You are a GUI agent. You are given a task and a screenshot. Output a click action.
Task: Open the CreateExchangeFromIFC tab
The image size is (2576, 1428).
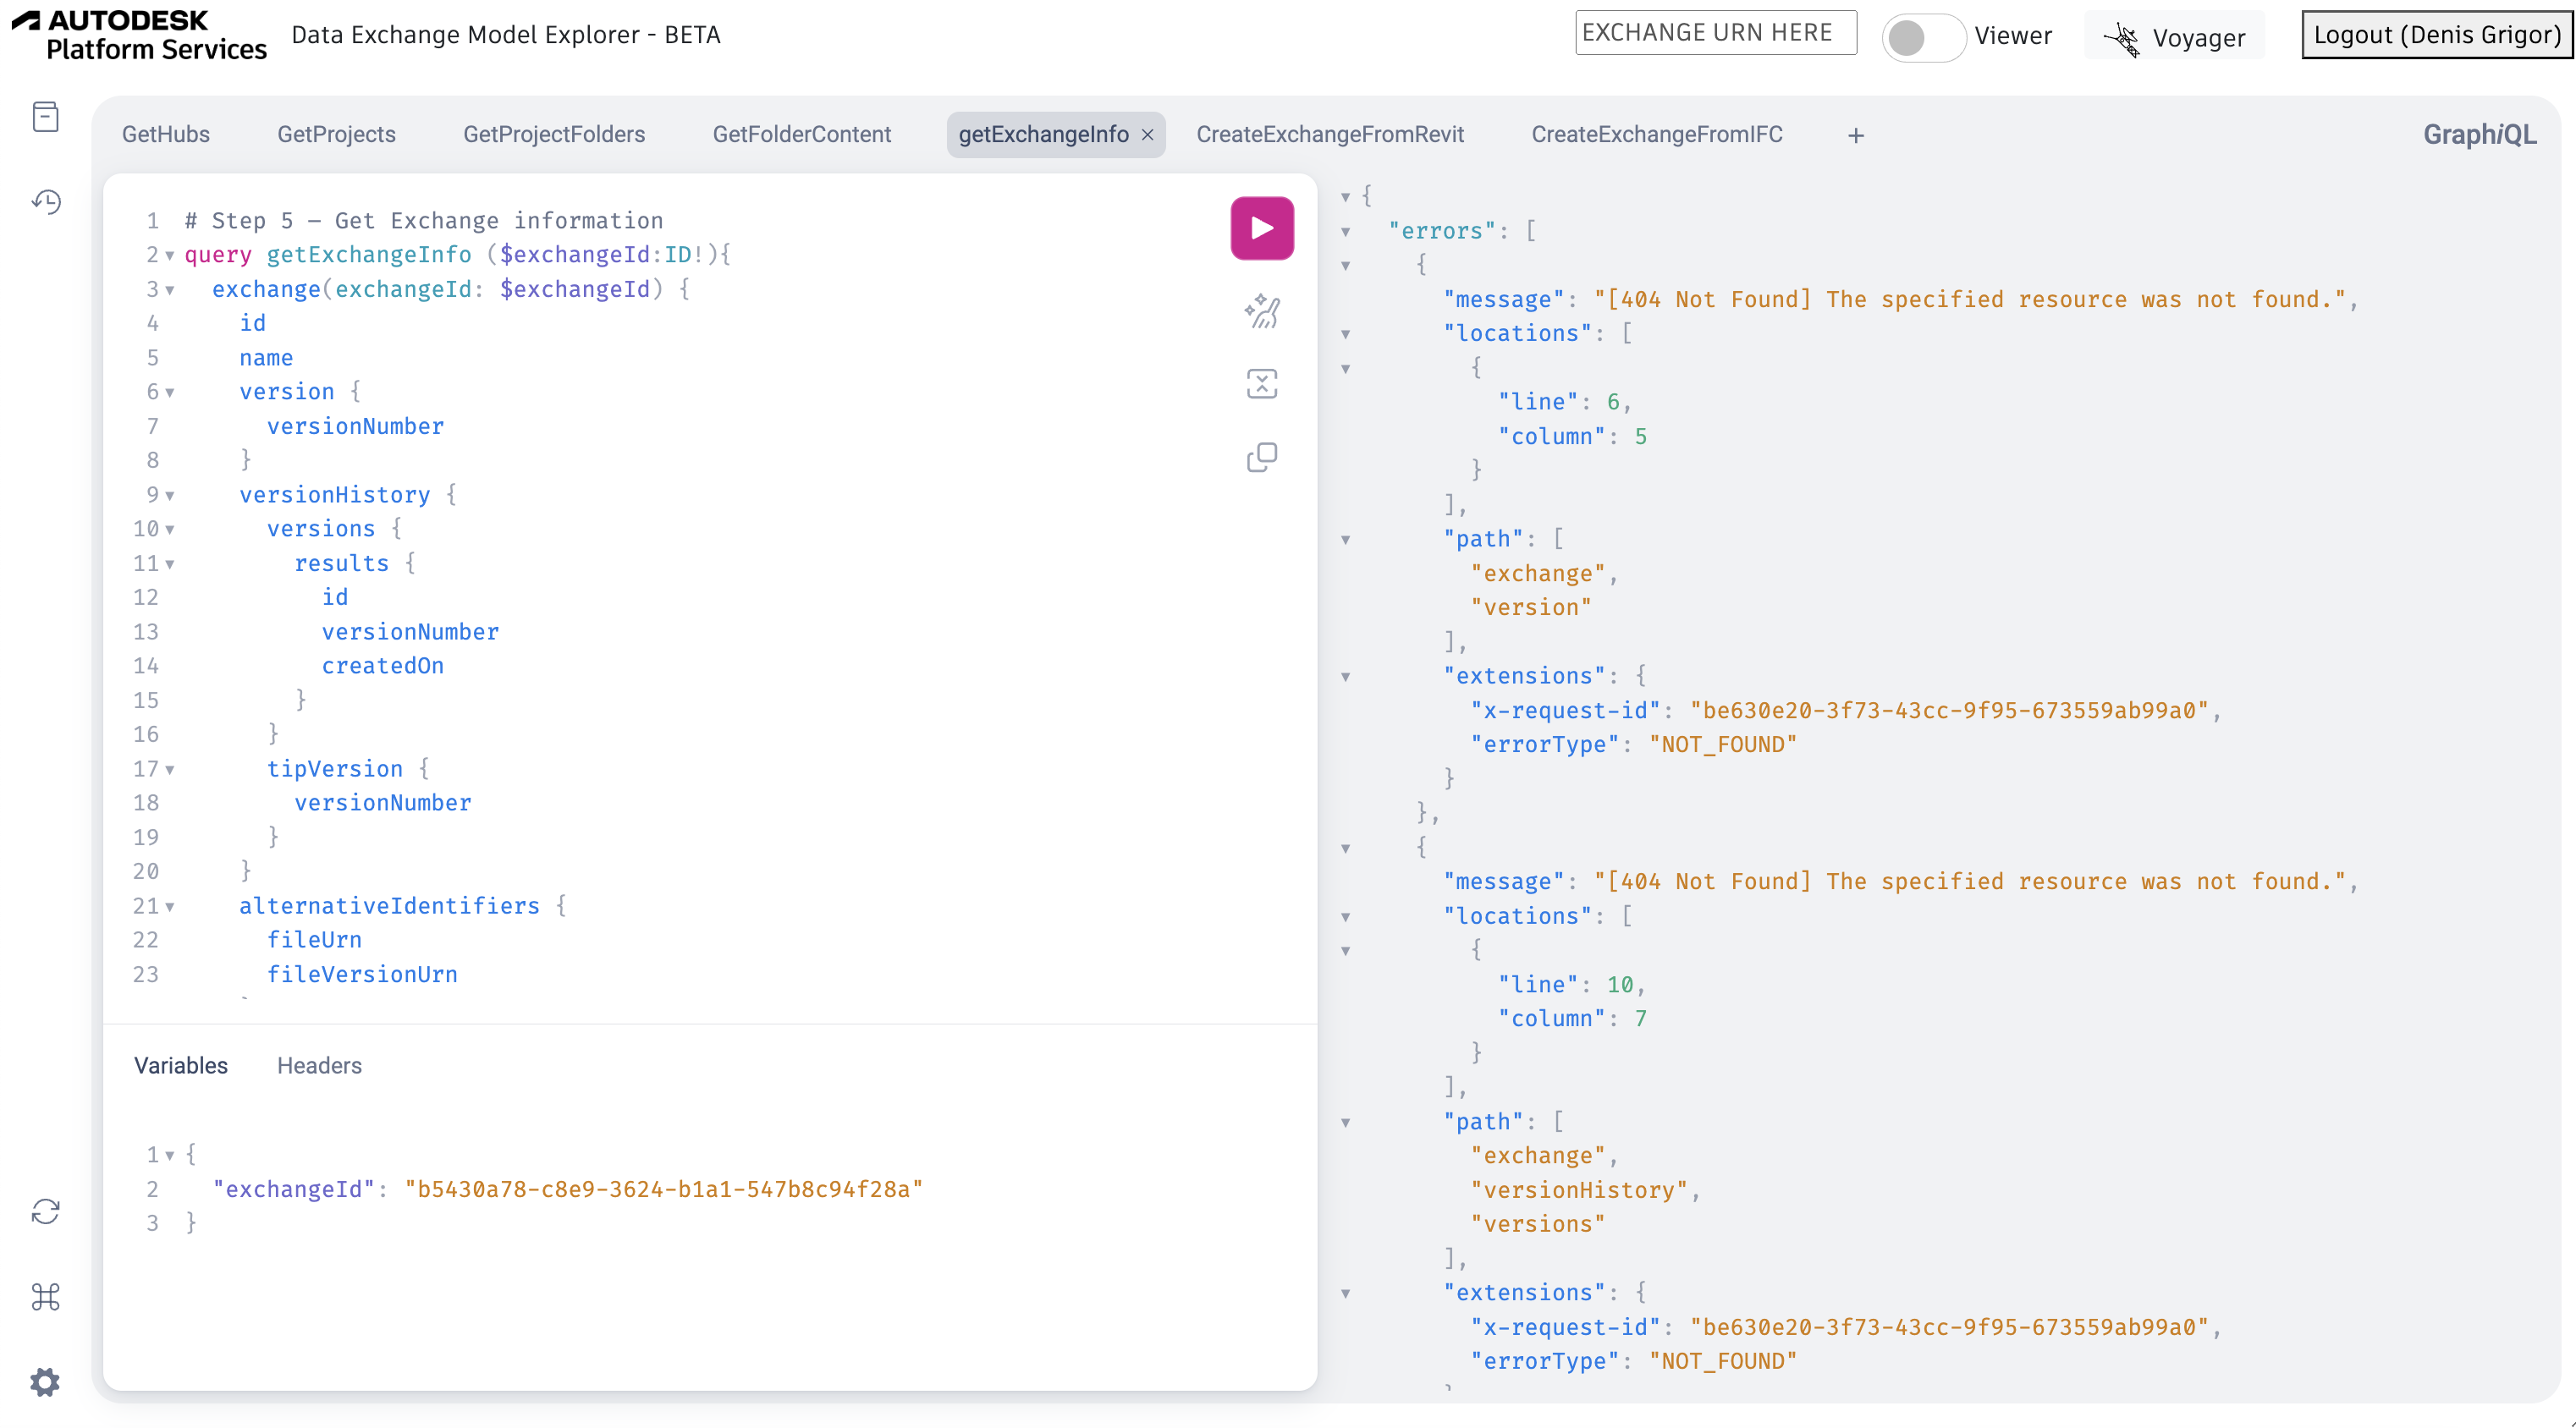pos(1657,134)
